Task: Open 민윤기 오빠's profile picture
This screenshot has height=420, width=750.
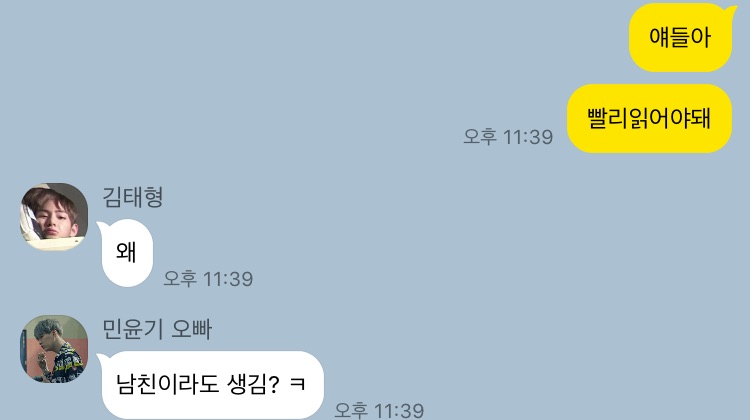Action: click(54, 349)
